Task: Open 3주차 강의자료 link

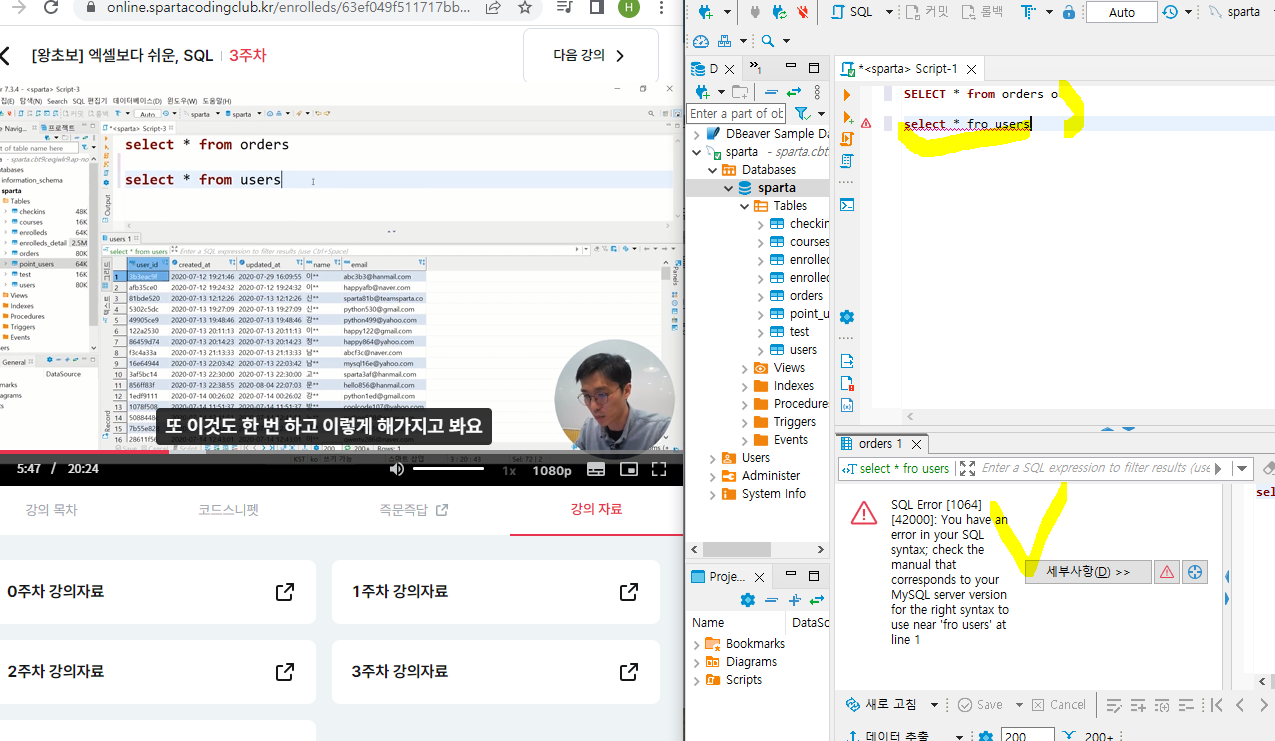Action: point(496,671)
